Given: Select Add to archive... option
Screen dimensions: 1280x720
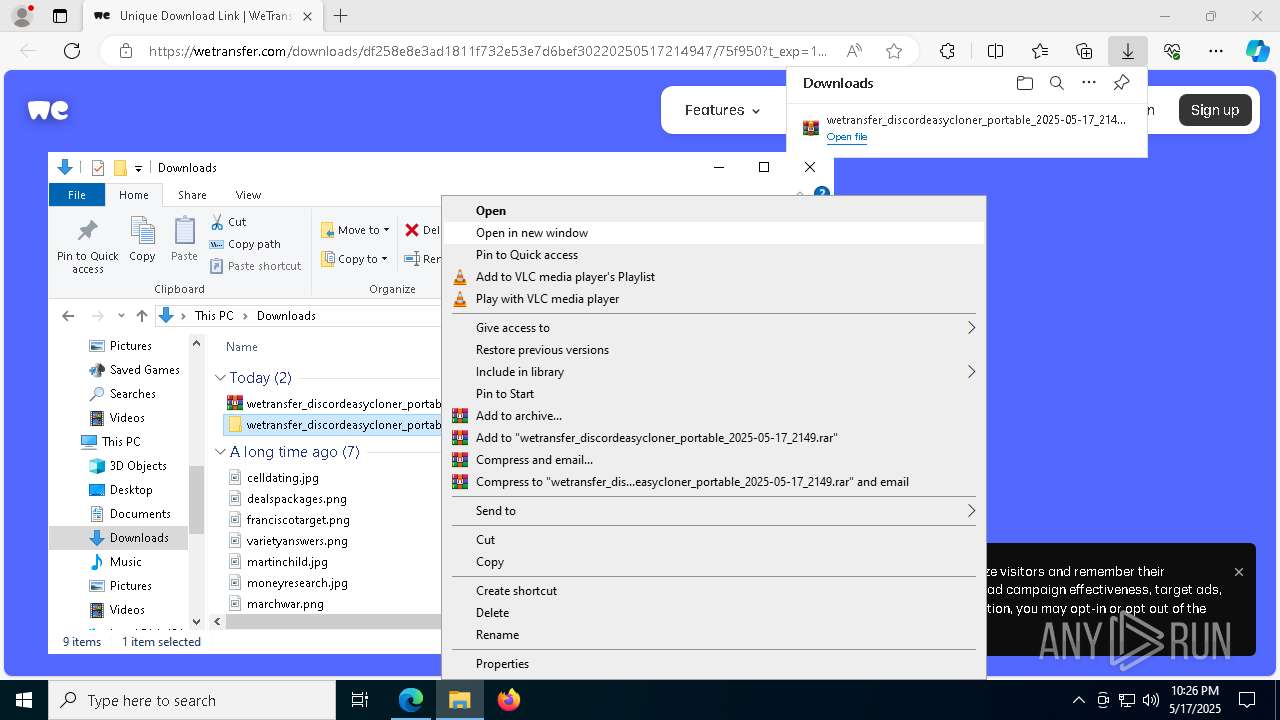Looking at the screenshot, I should (x=713, y=416).
